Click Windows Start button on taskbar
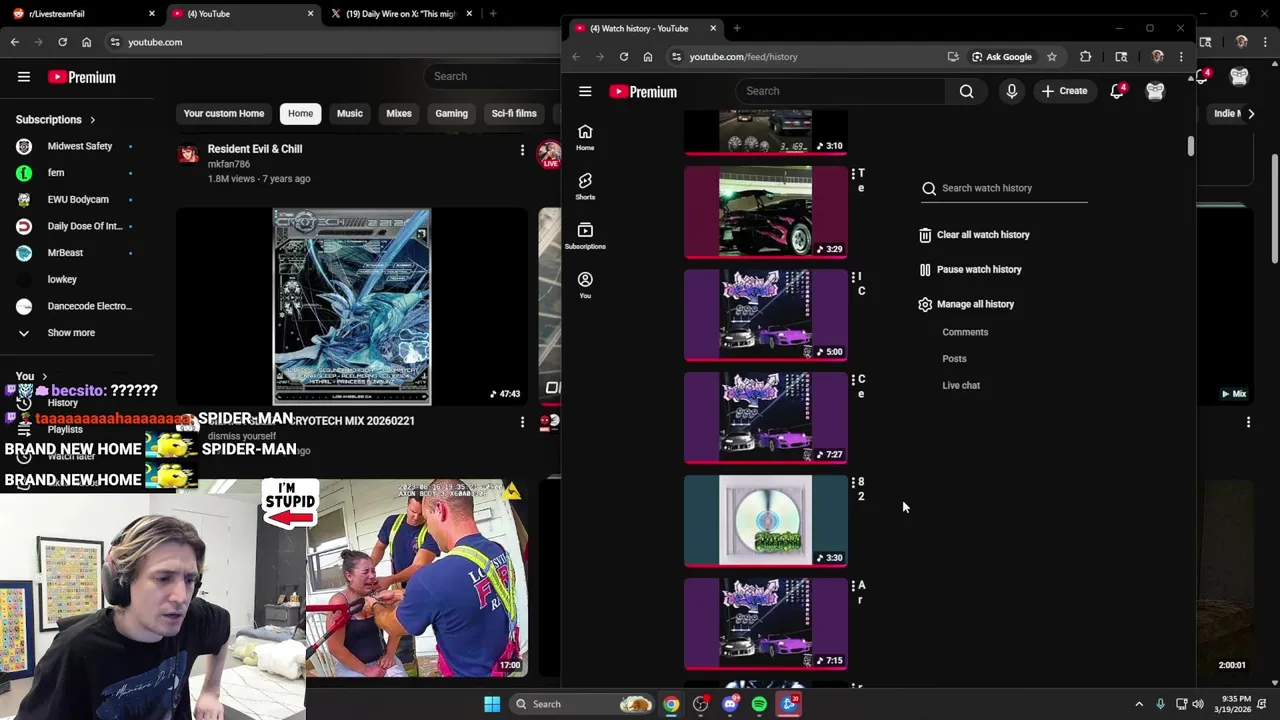1280x720 pixels. (x=492, y=704)
